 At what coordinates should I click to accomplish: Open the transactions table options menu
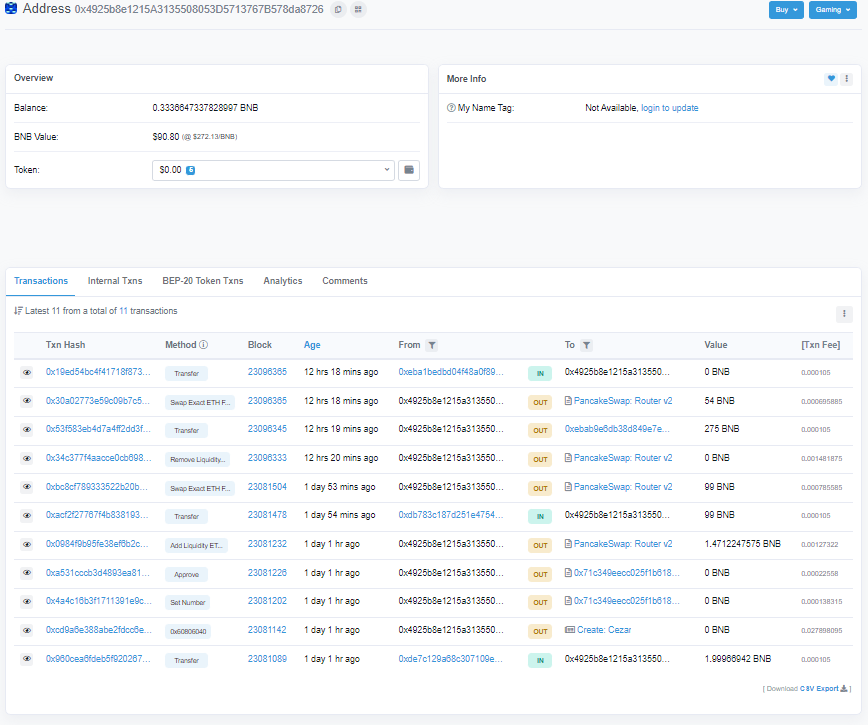843,315
